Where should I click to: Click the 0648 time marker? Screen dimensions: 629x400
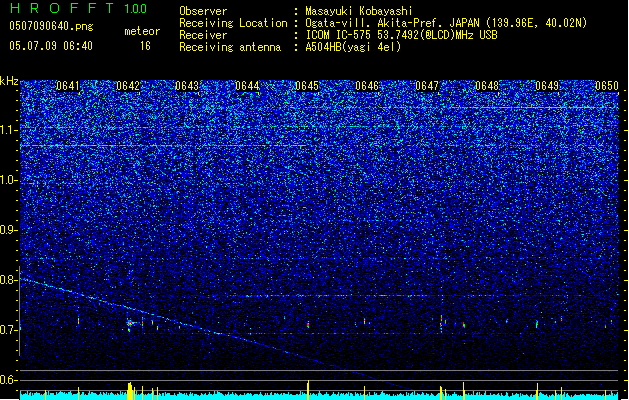click(x=487, y=86)
